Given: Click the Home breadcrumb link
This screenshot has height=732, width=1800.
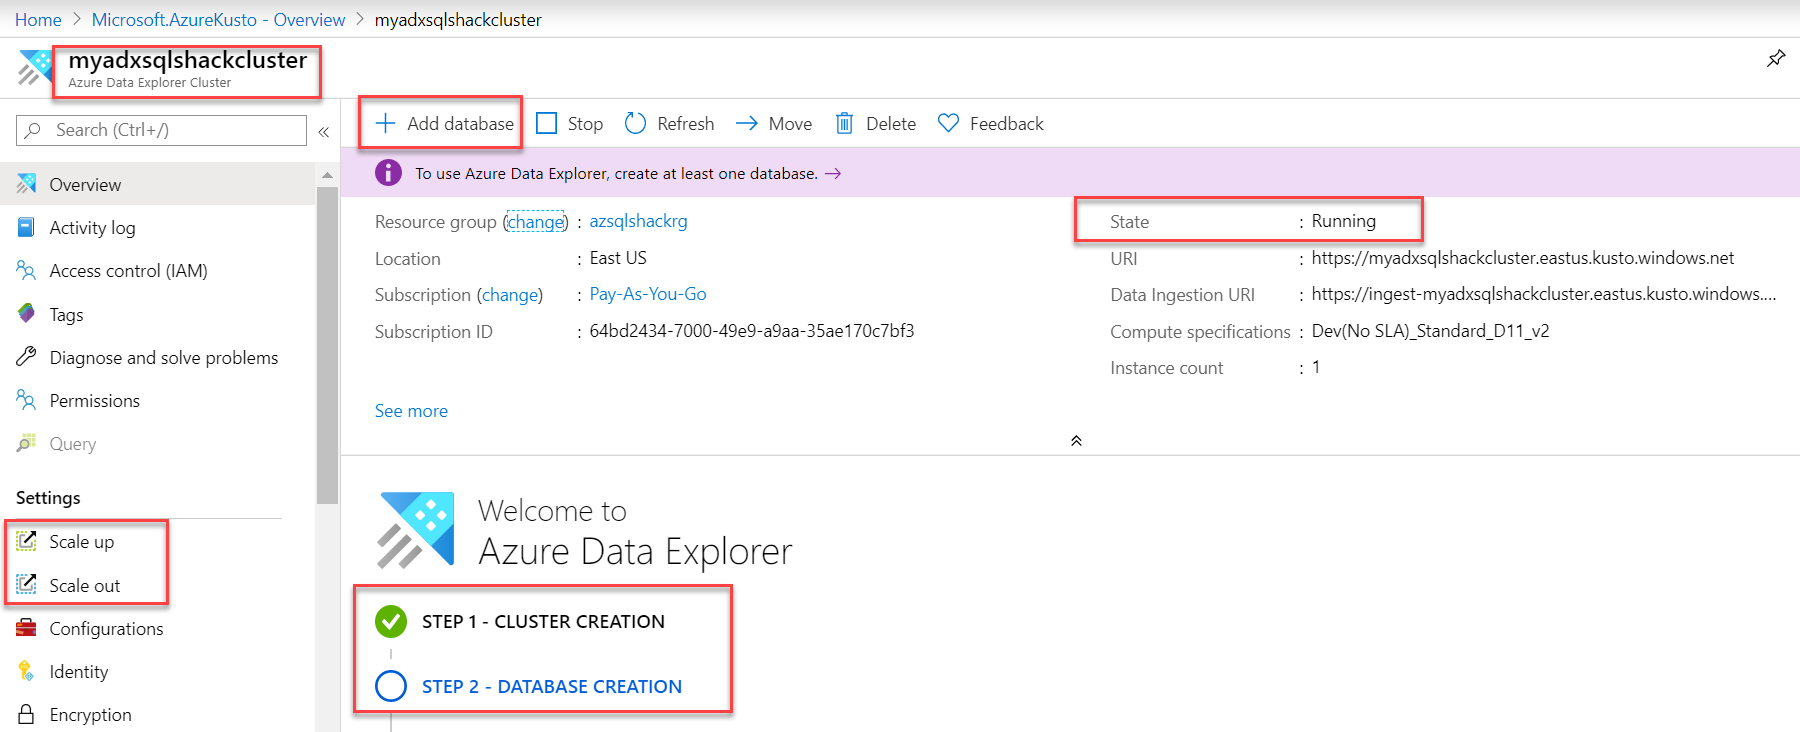Looking at the screenshot, I should tap(38, 20).
